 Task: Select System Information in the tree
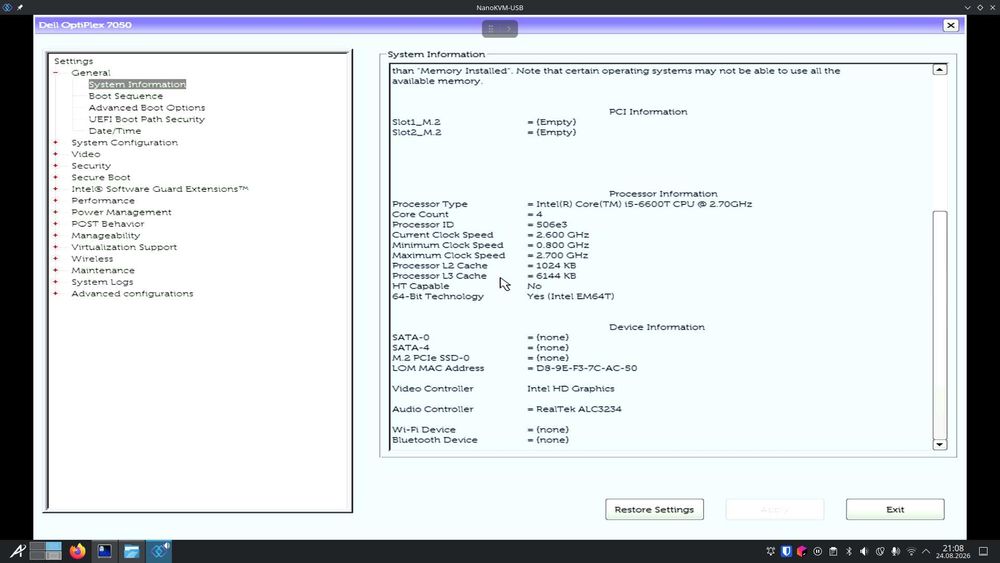137,84
